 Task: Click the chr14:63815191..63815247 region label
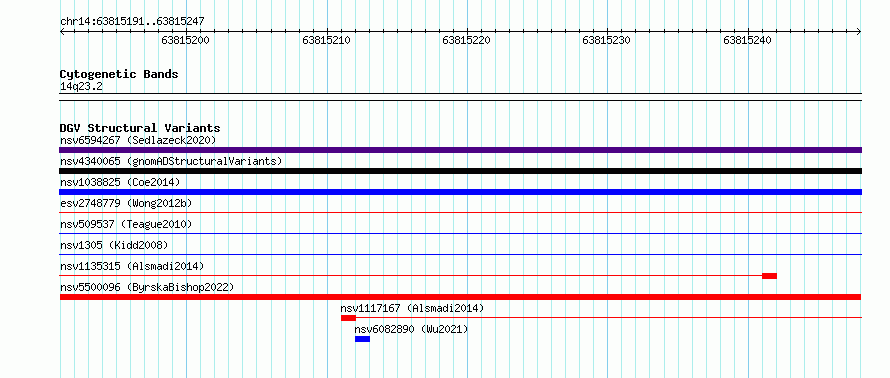pos(132,22)
